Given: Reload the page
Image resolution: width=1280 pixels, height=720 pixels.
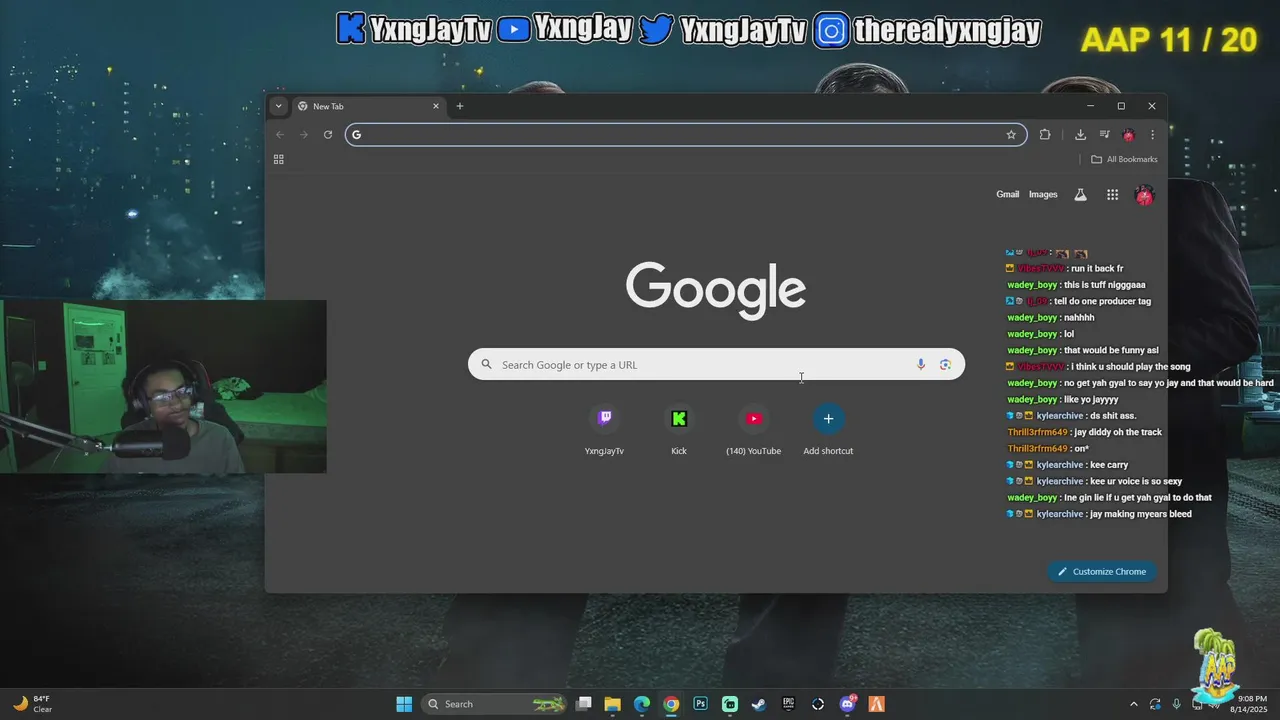Looking at the screenshot, I should point(327,135).
